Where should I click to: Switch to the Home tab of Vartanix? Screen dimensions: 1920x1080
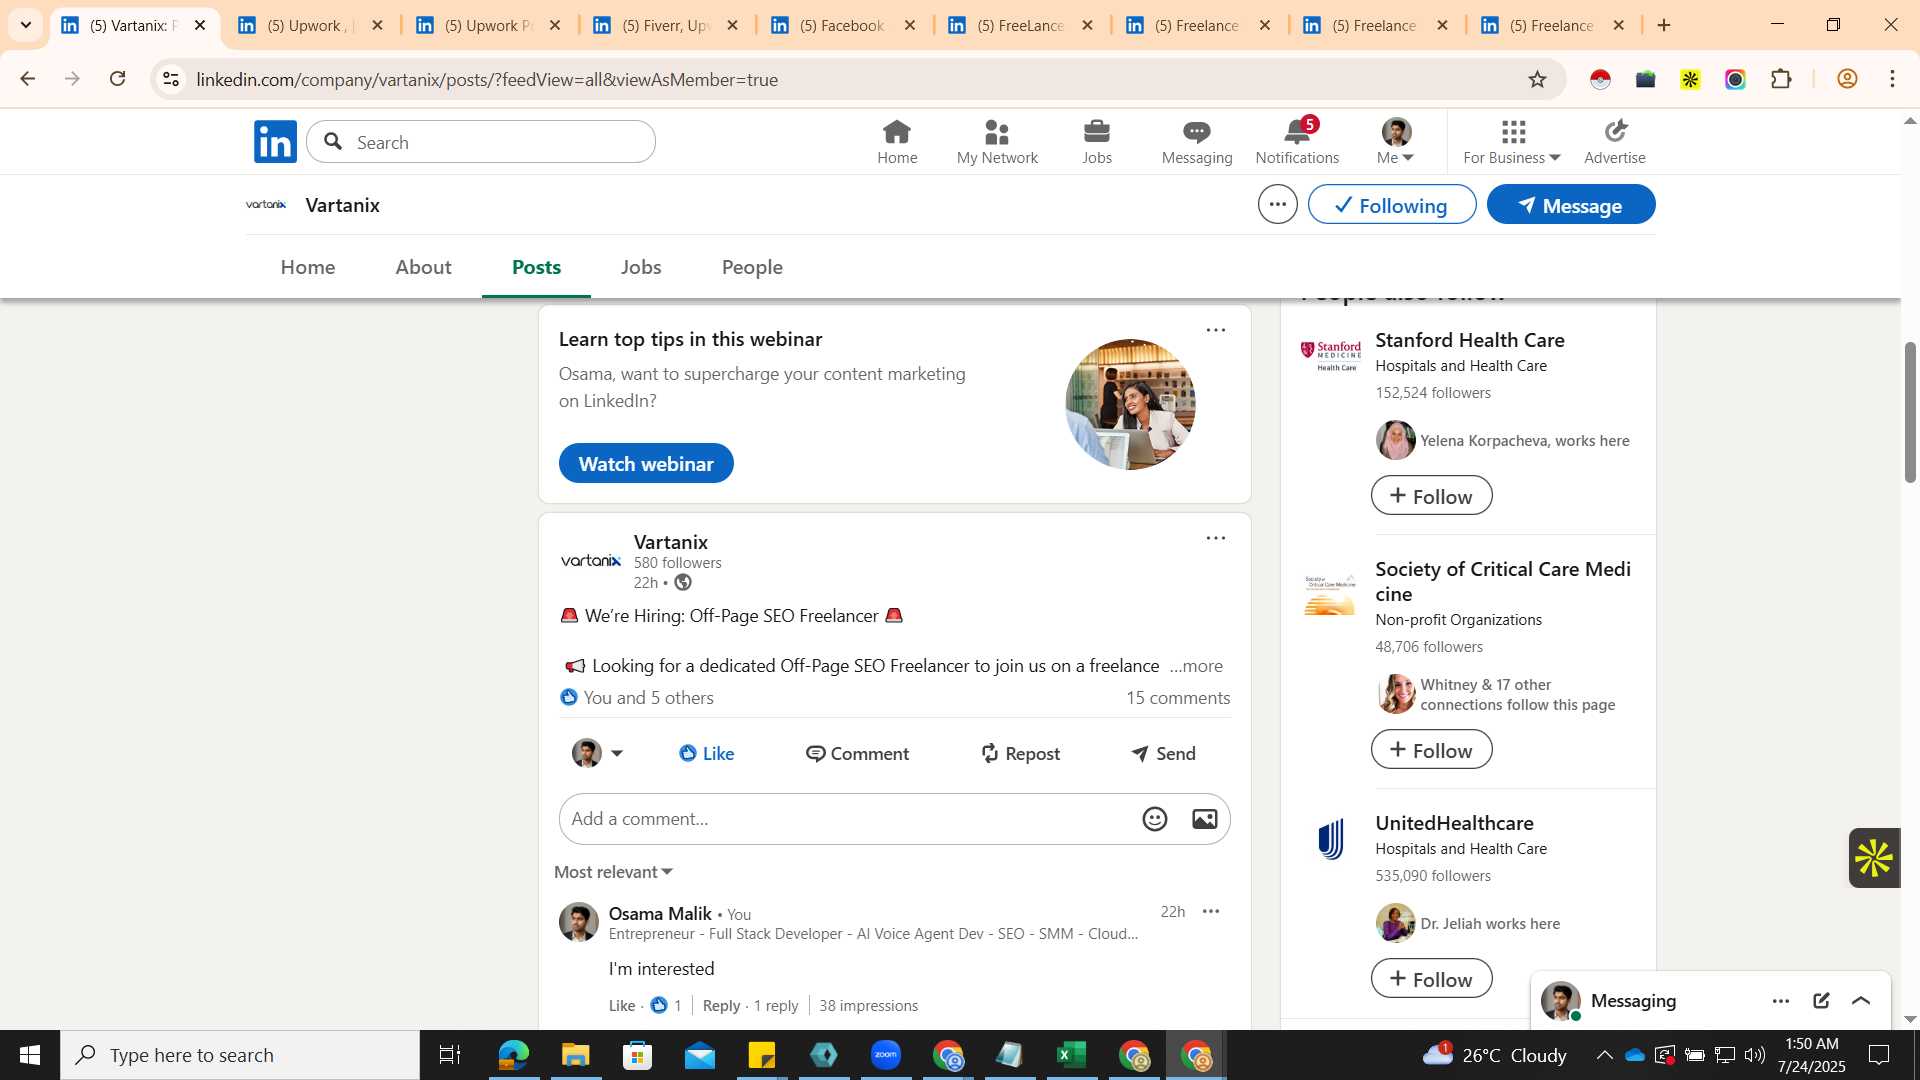click(307, 267)
